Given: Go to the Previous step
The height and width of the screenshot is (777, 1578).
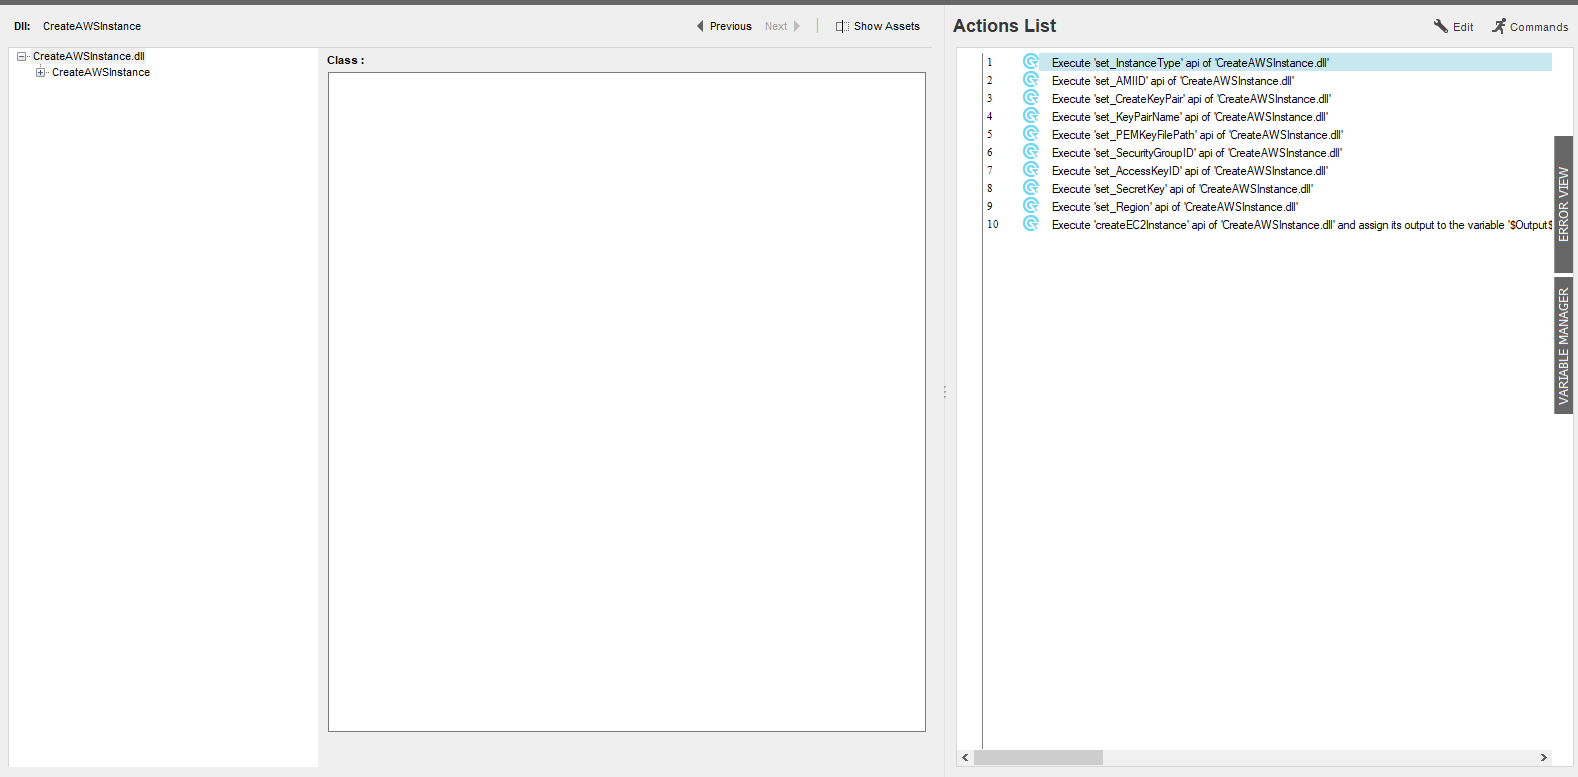Looking at the screenshot, I should 724,26.
